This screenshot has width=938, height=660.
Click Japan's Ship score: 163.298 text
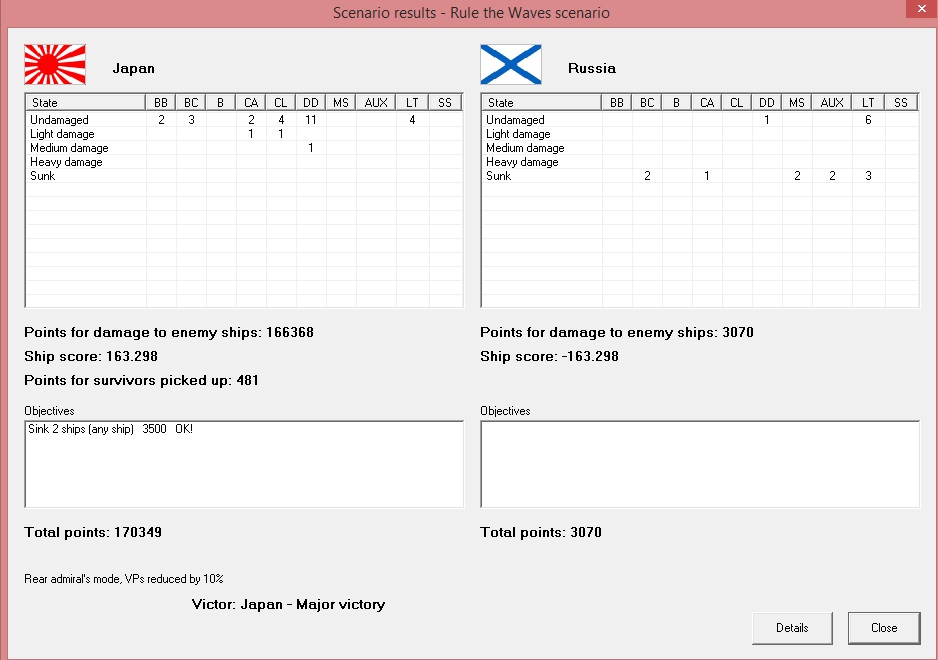pos(91,357)
